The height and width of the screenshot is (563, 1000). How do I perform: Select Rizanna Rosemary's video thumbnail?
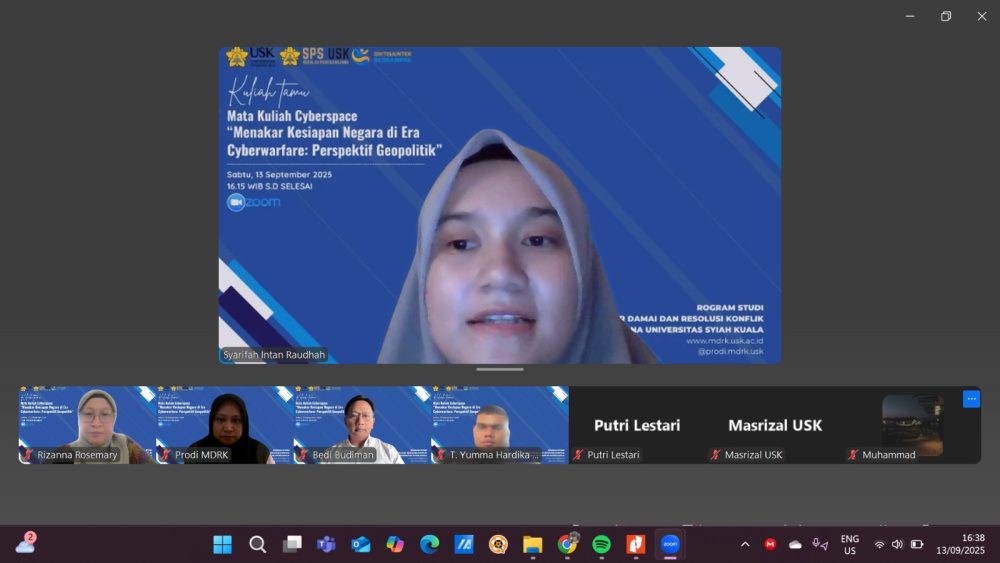click(x=87, y=425)
